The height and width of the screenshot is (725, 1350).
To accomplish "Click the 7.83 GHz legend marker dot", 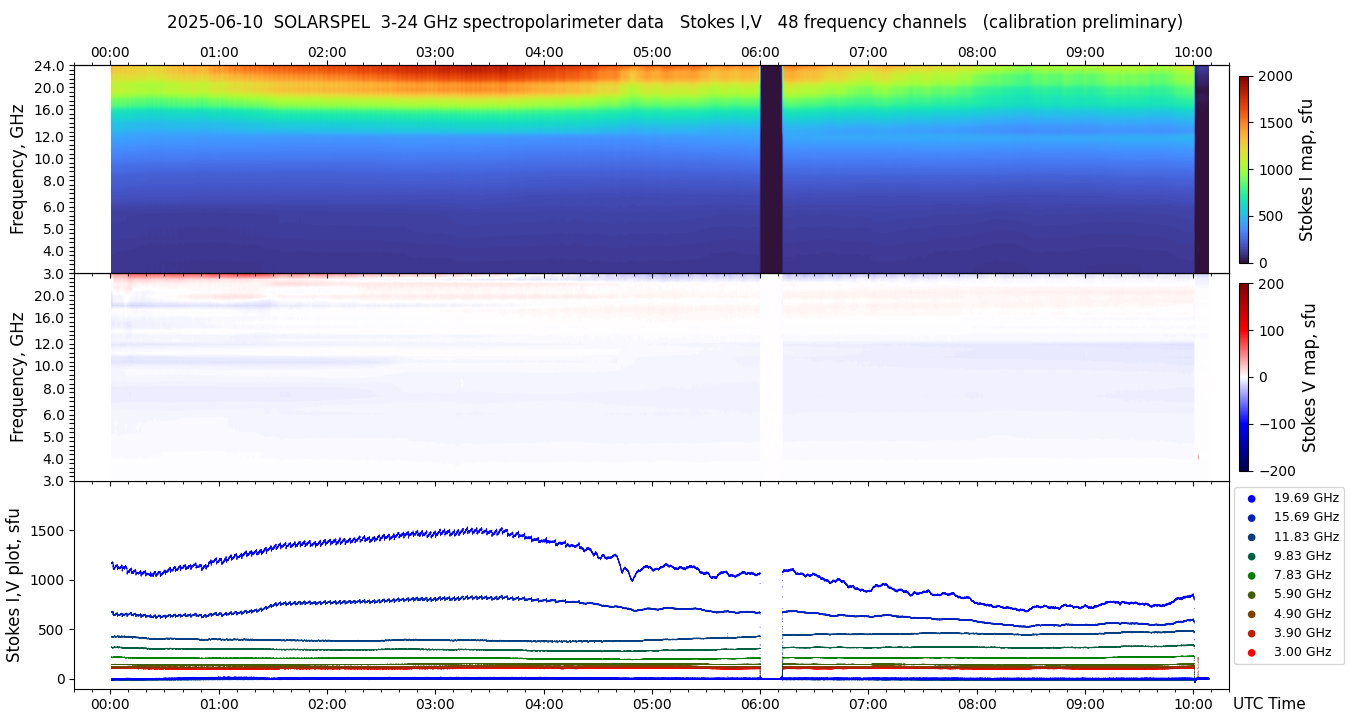I will pos(1251,575).
